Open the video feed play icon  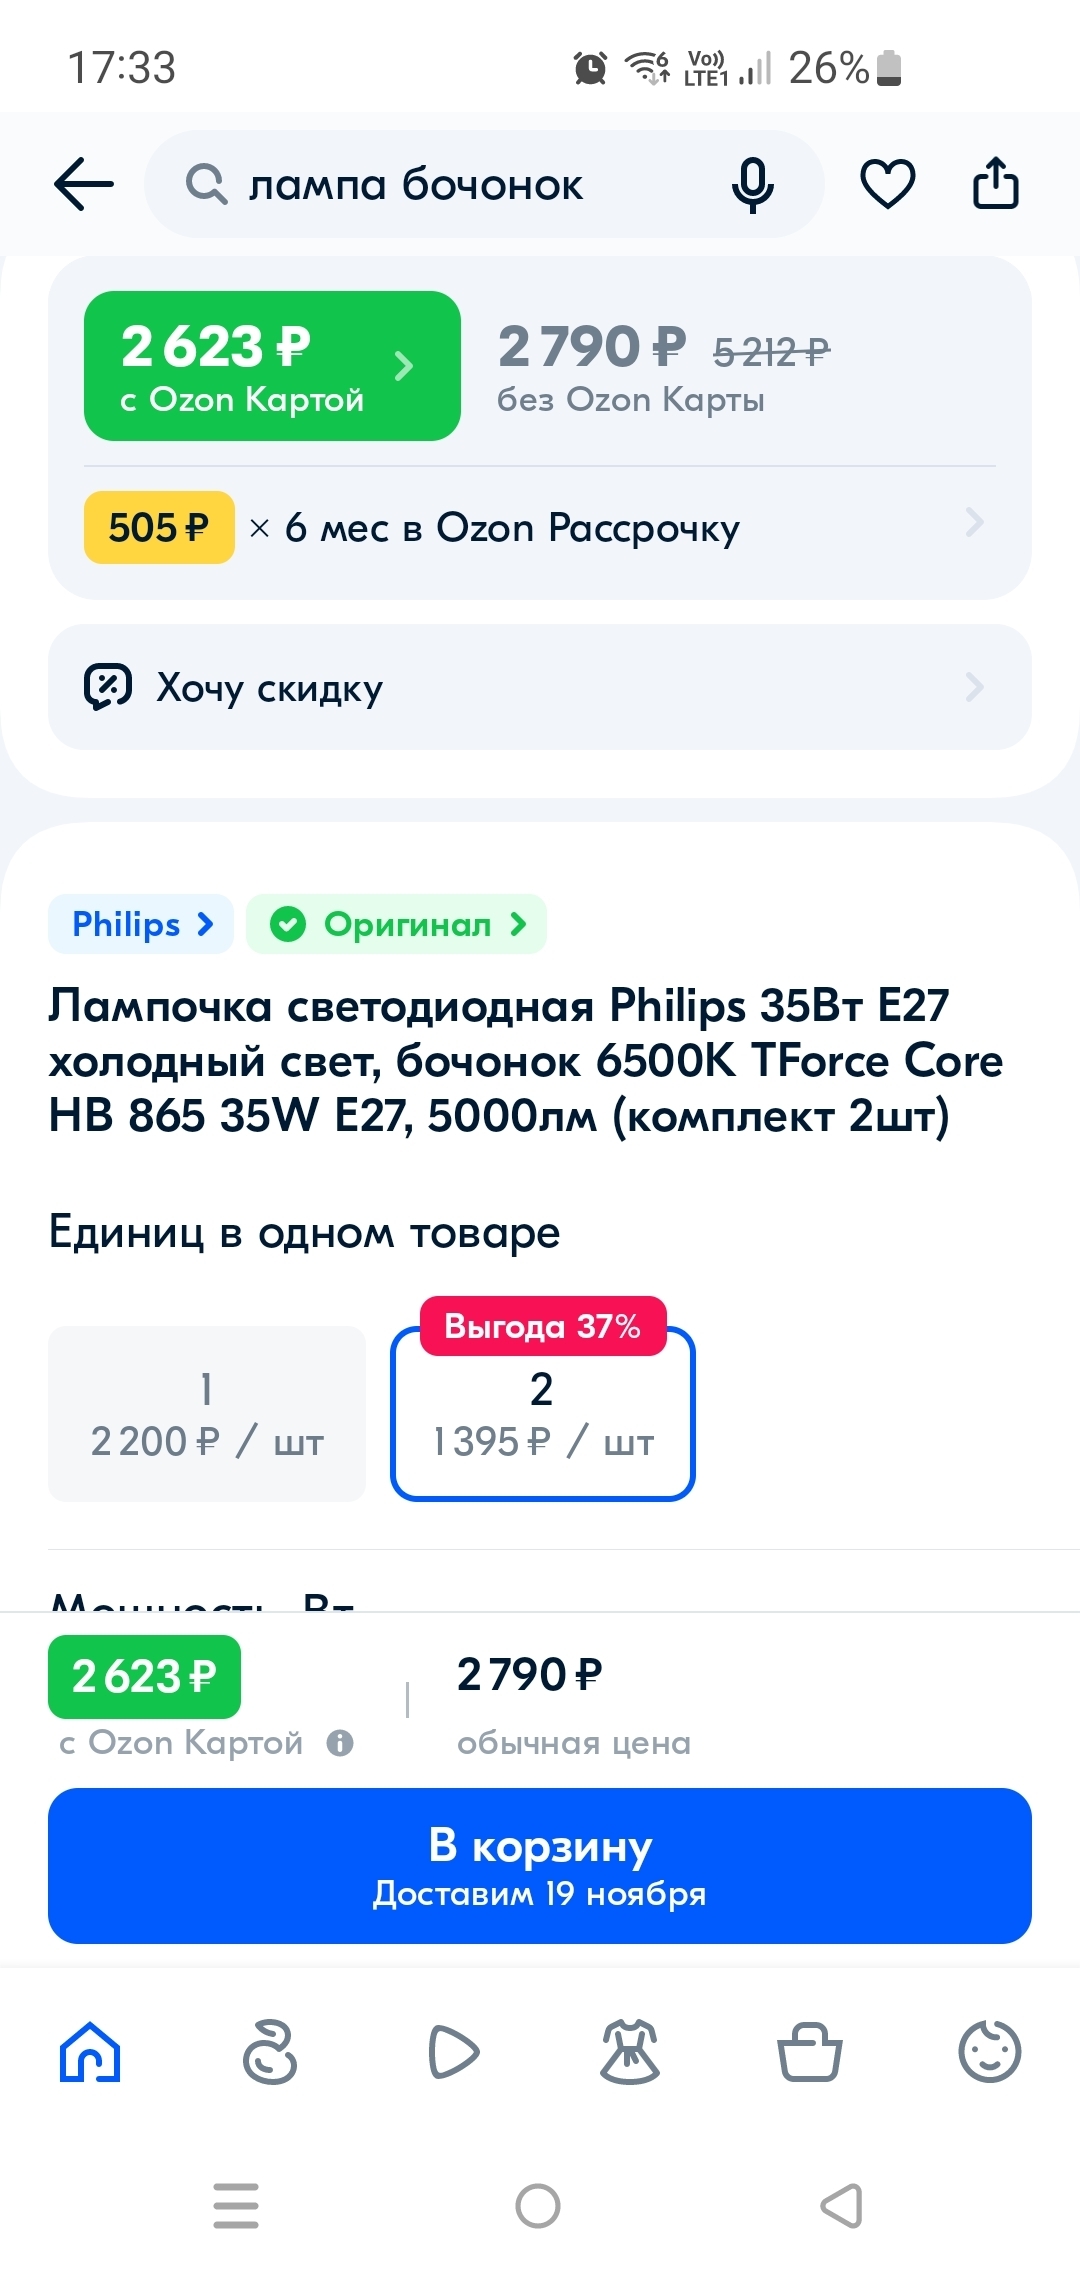point(452,2052)
